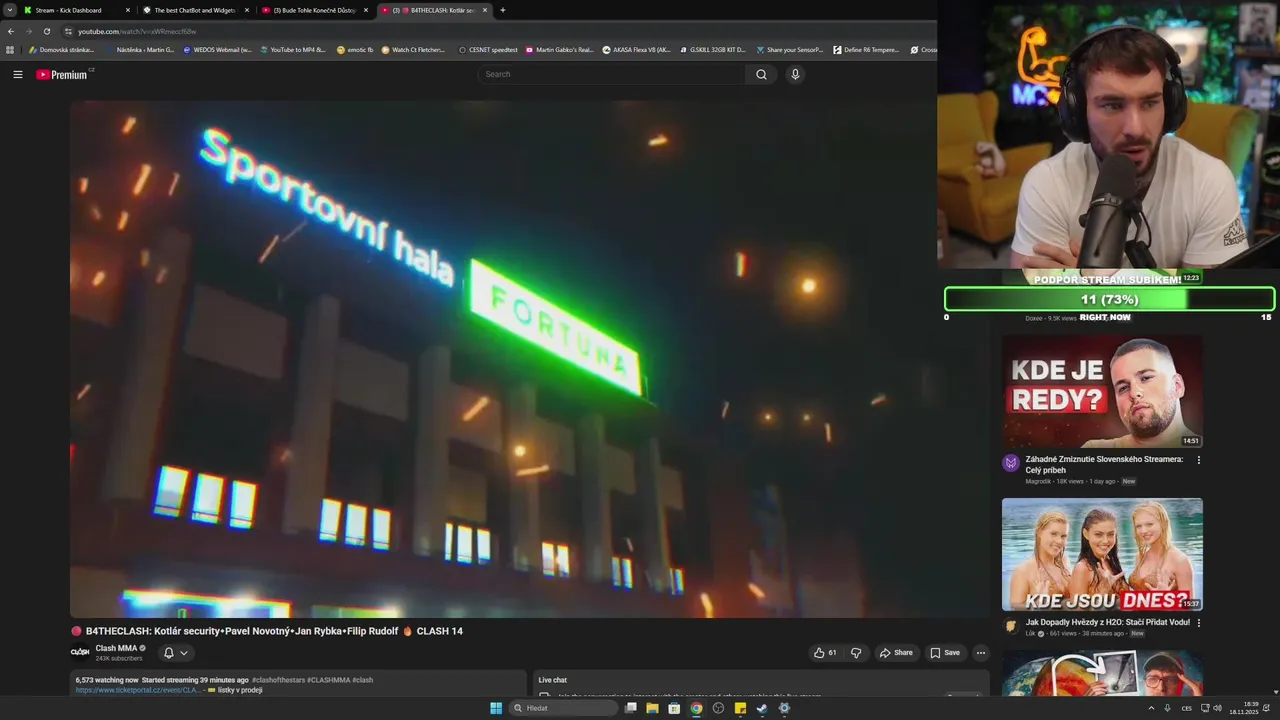
Task: Open Clash MMA channel avatar
Action: [x=80, y=652]
